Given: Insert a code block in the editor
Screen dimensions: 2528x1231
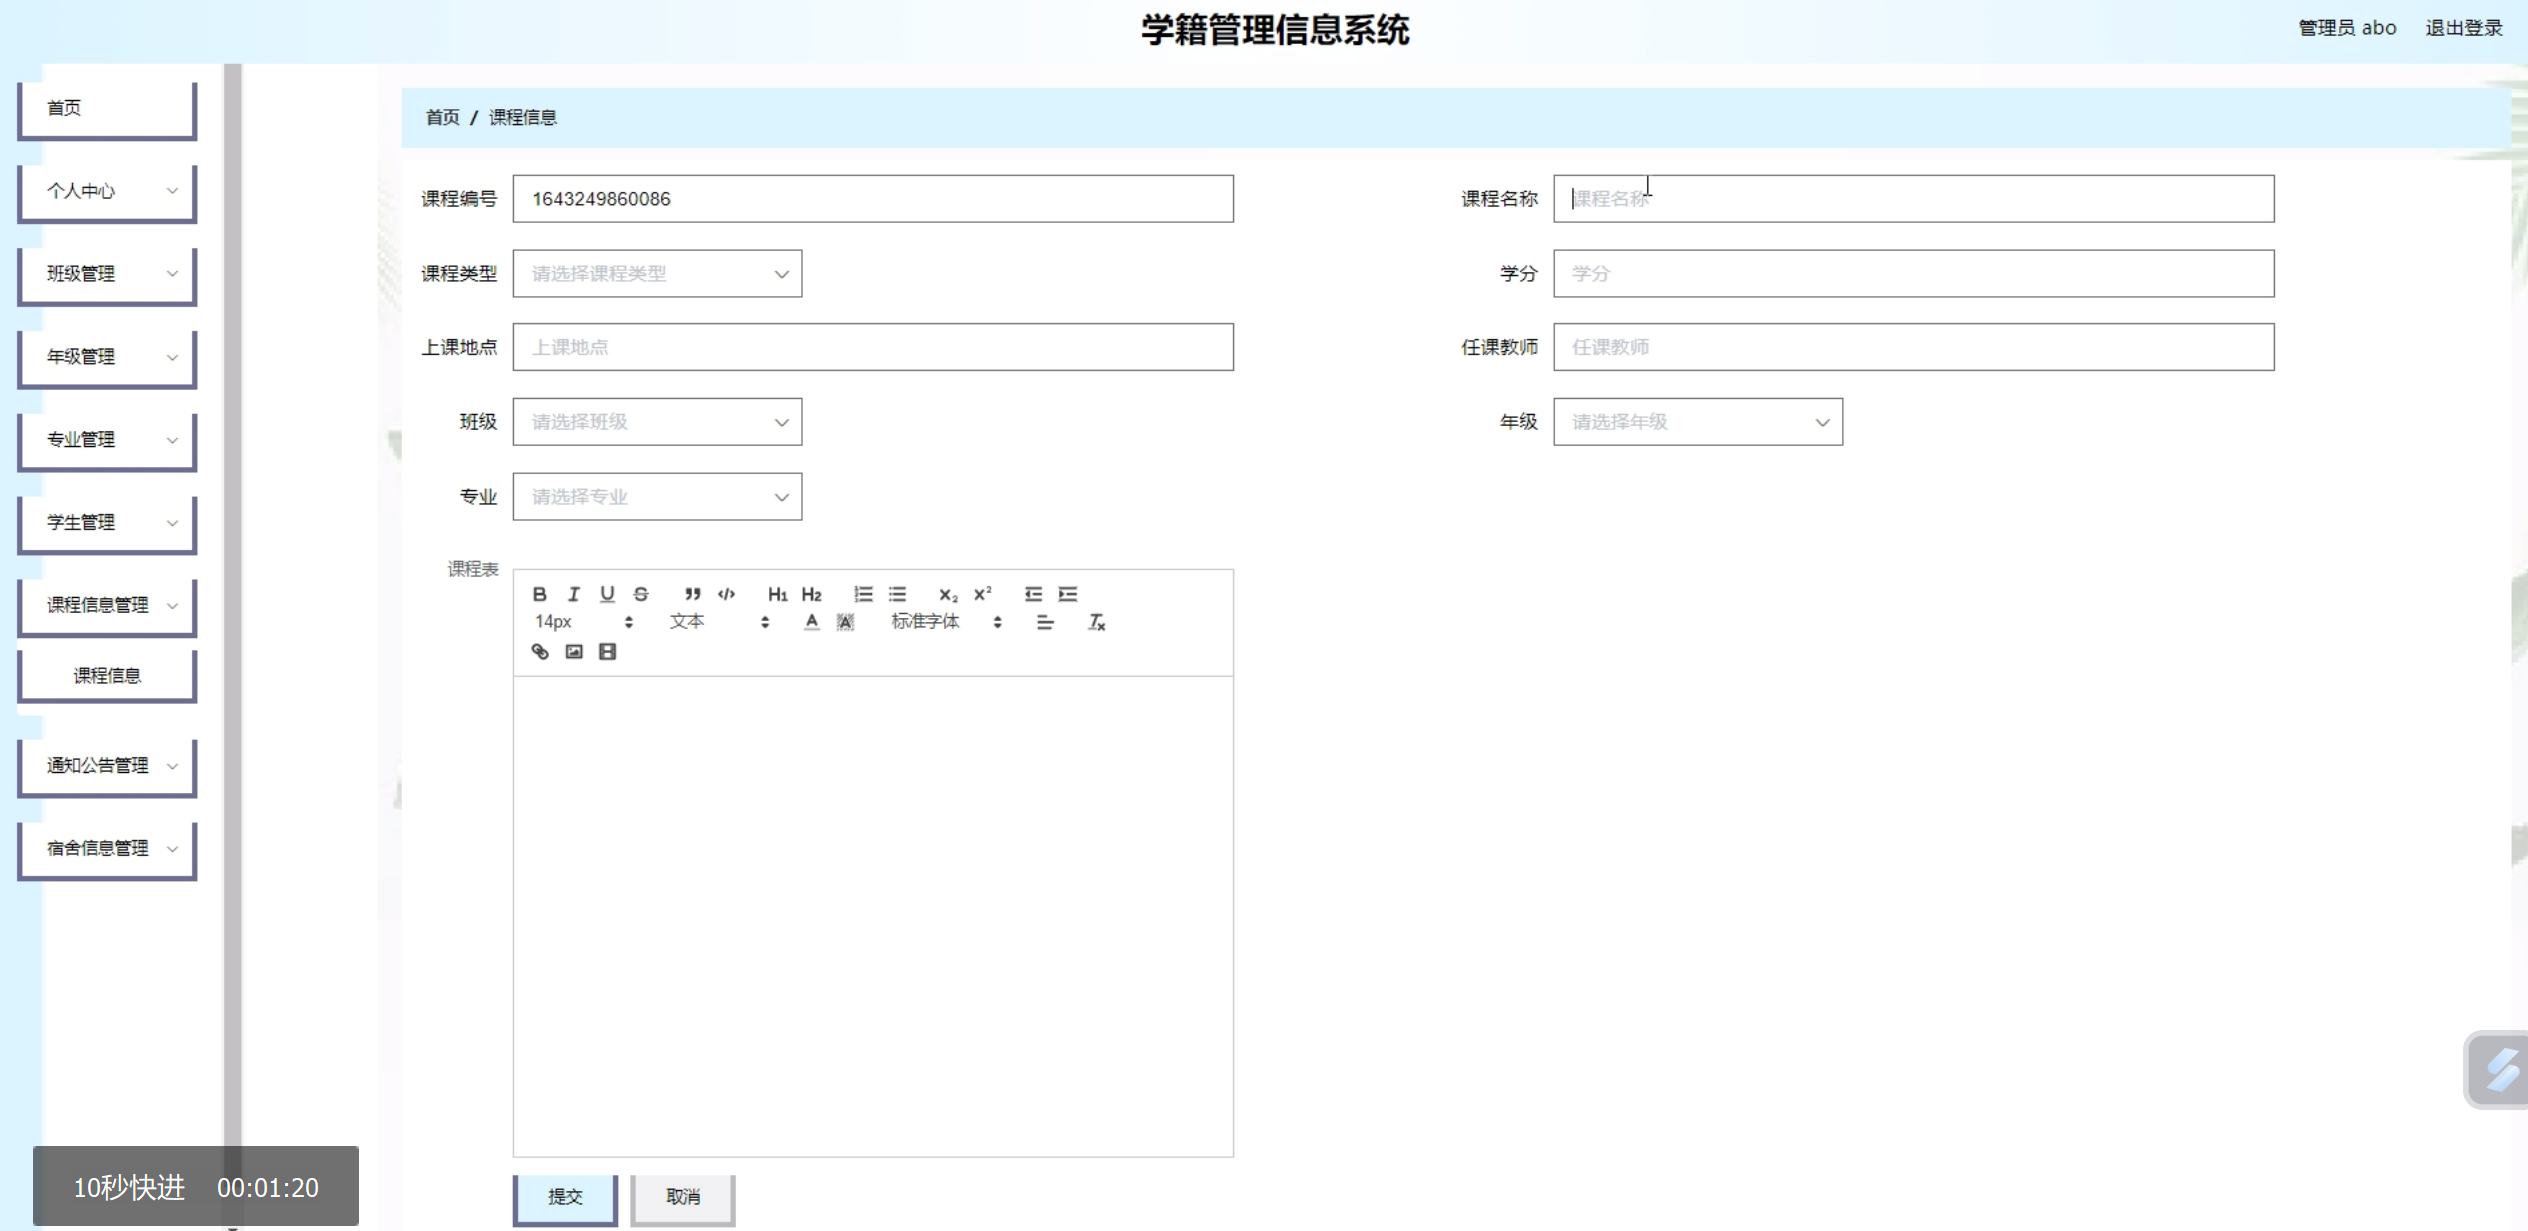Looking at the screenshot, I should 727,594.
